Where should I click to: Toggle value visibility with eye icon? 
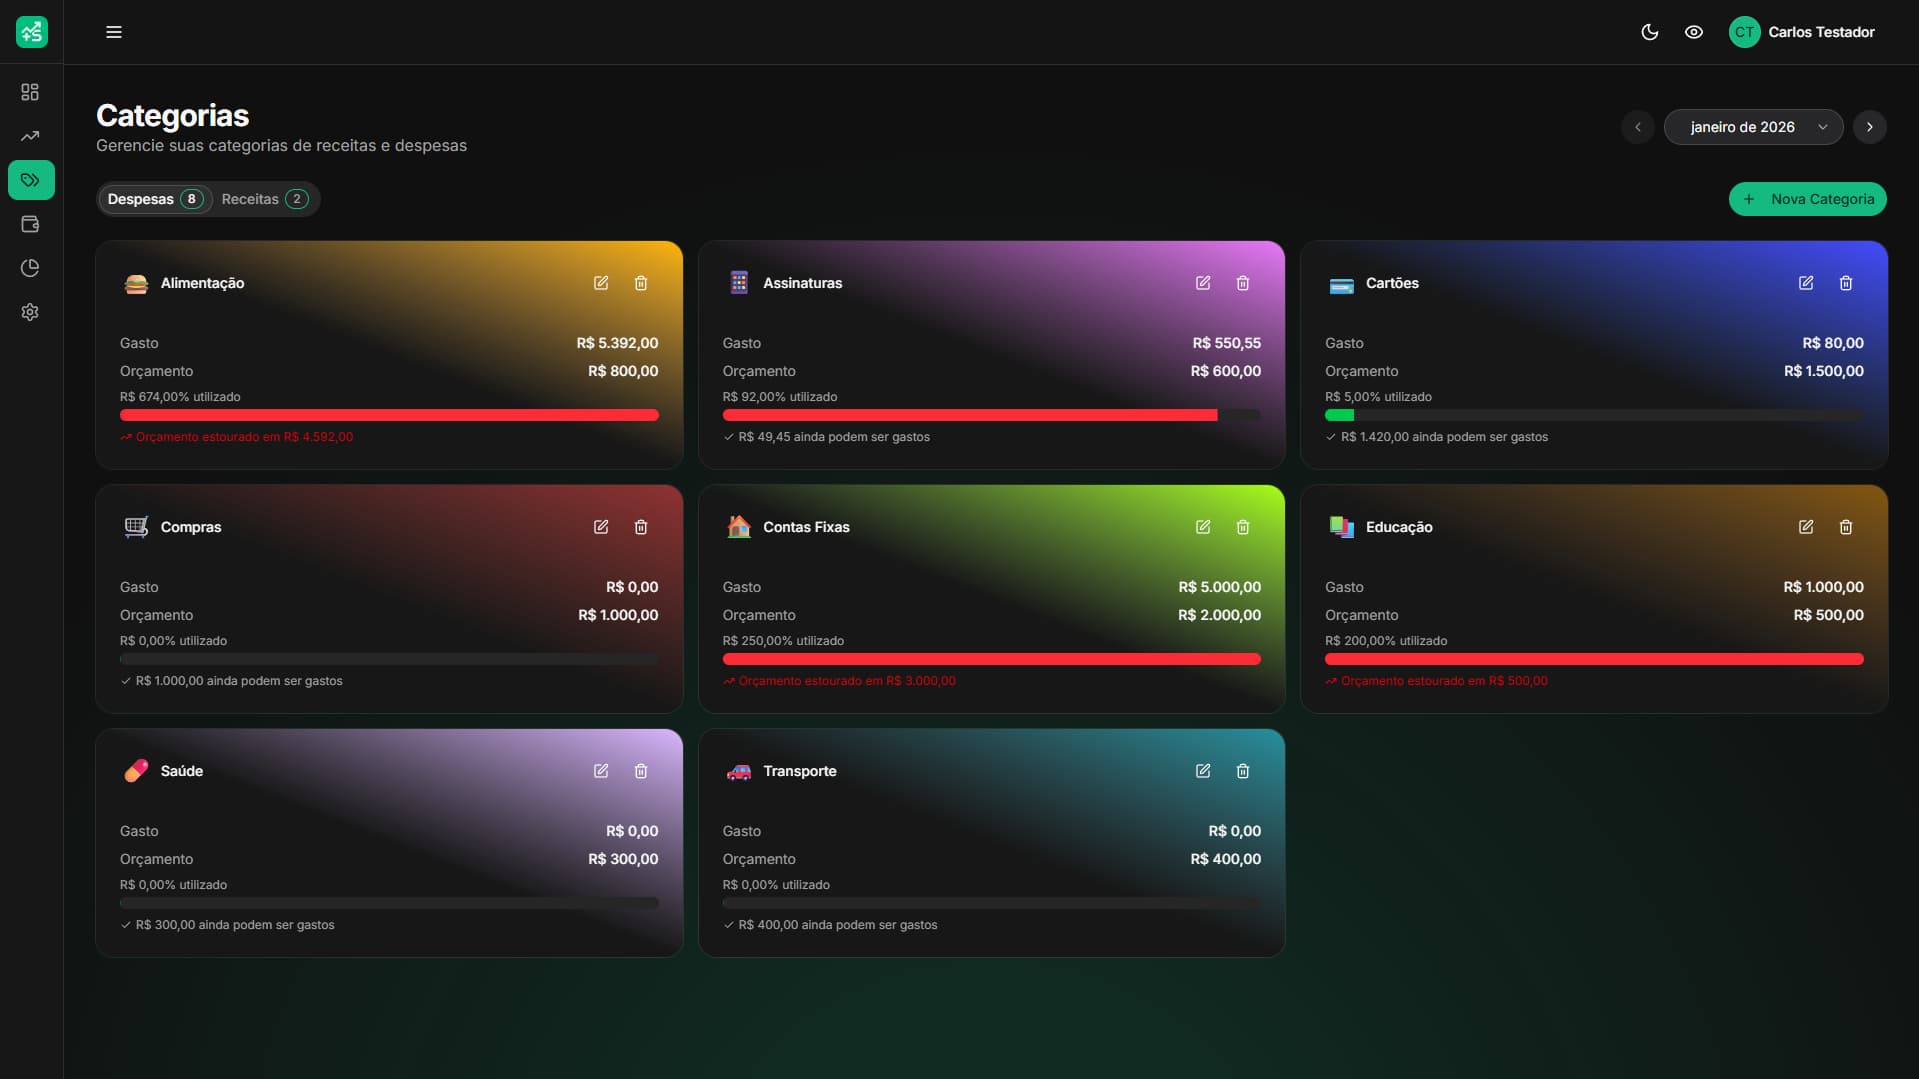1694,31
